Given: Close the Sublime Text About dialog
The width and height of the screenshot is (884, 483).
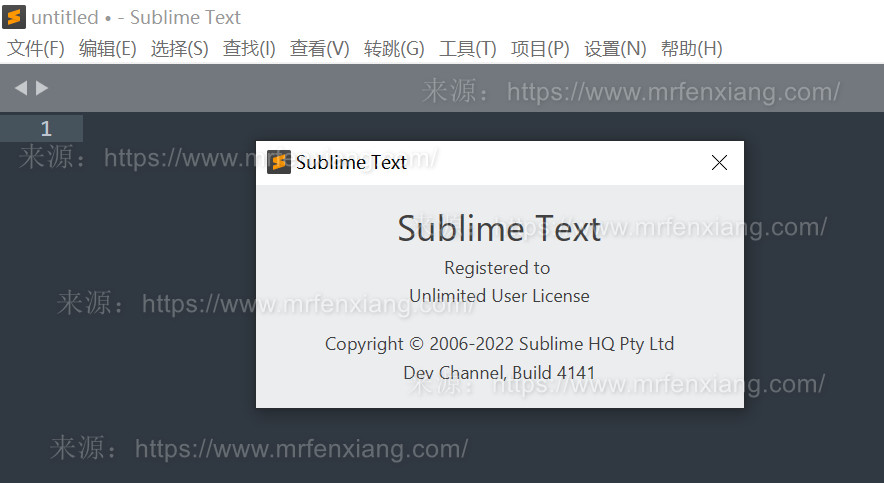Looking at the screenshot, I should pos(718,163).
